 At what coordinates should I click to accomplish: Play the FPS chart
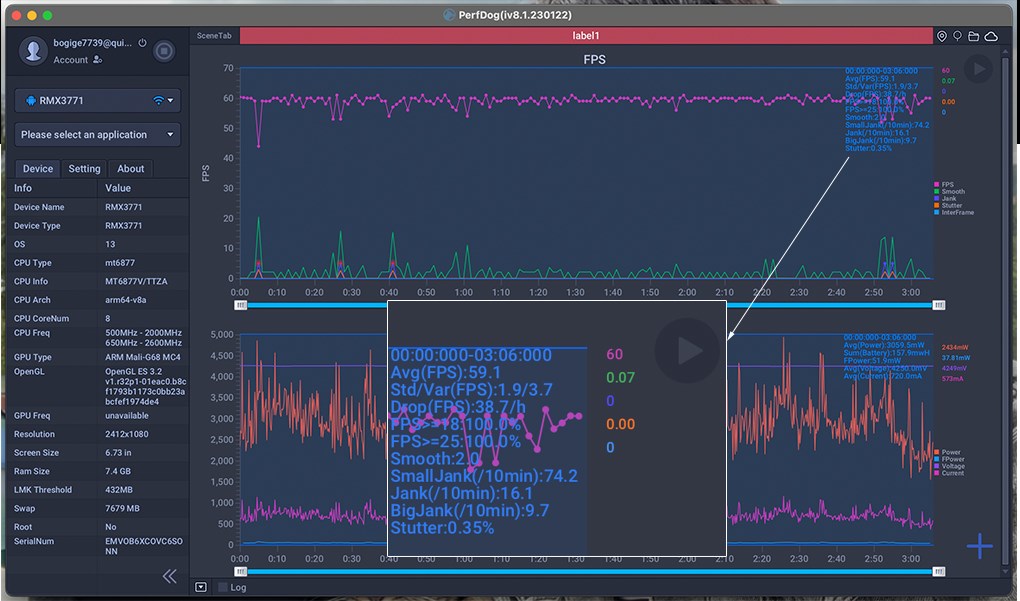tap(978, 68)
